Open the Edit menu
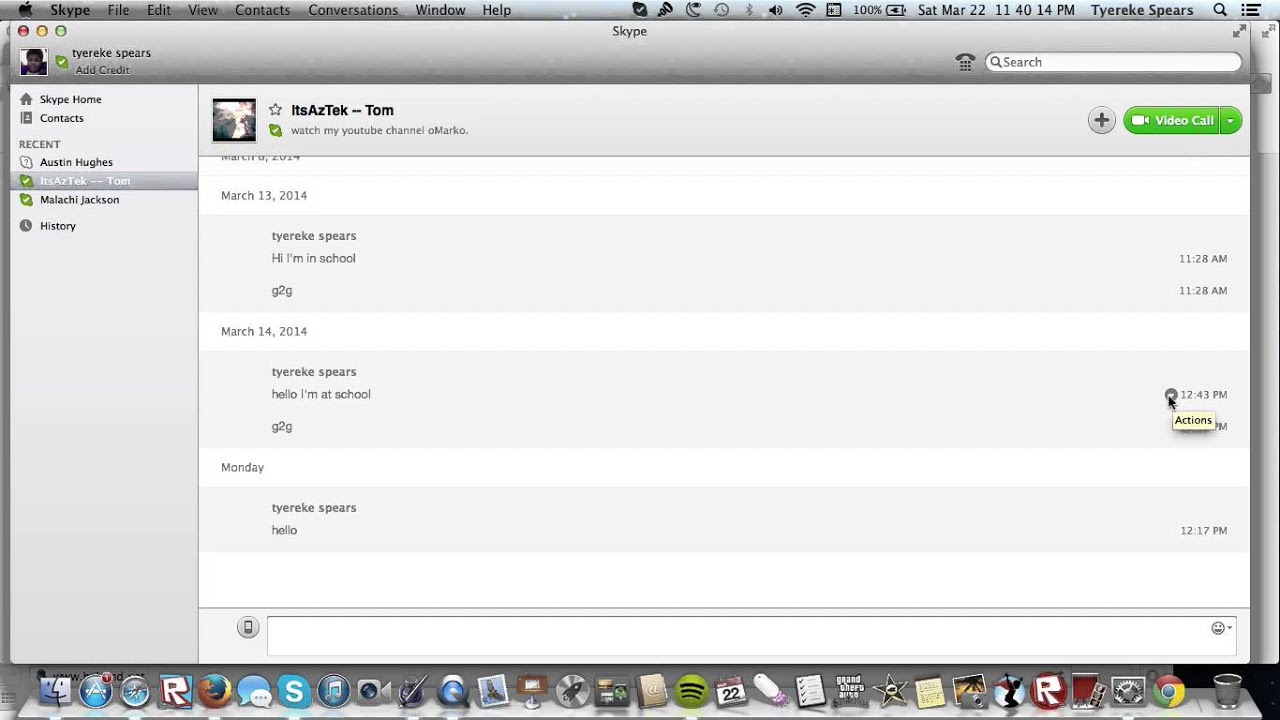 [x=158, y=10]
